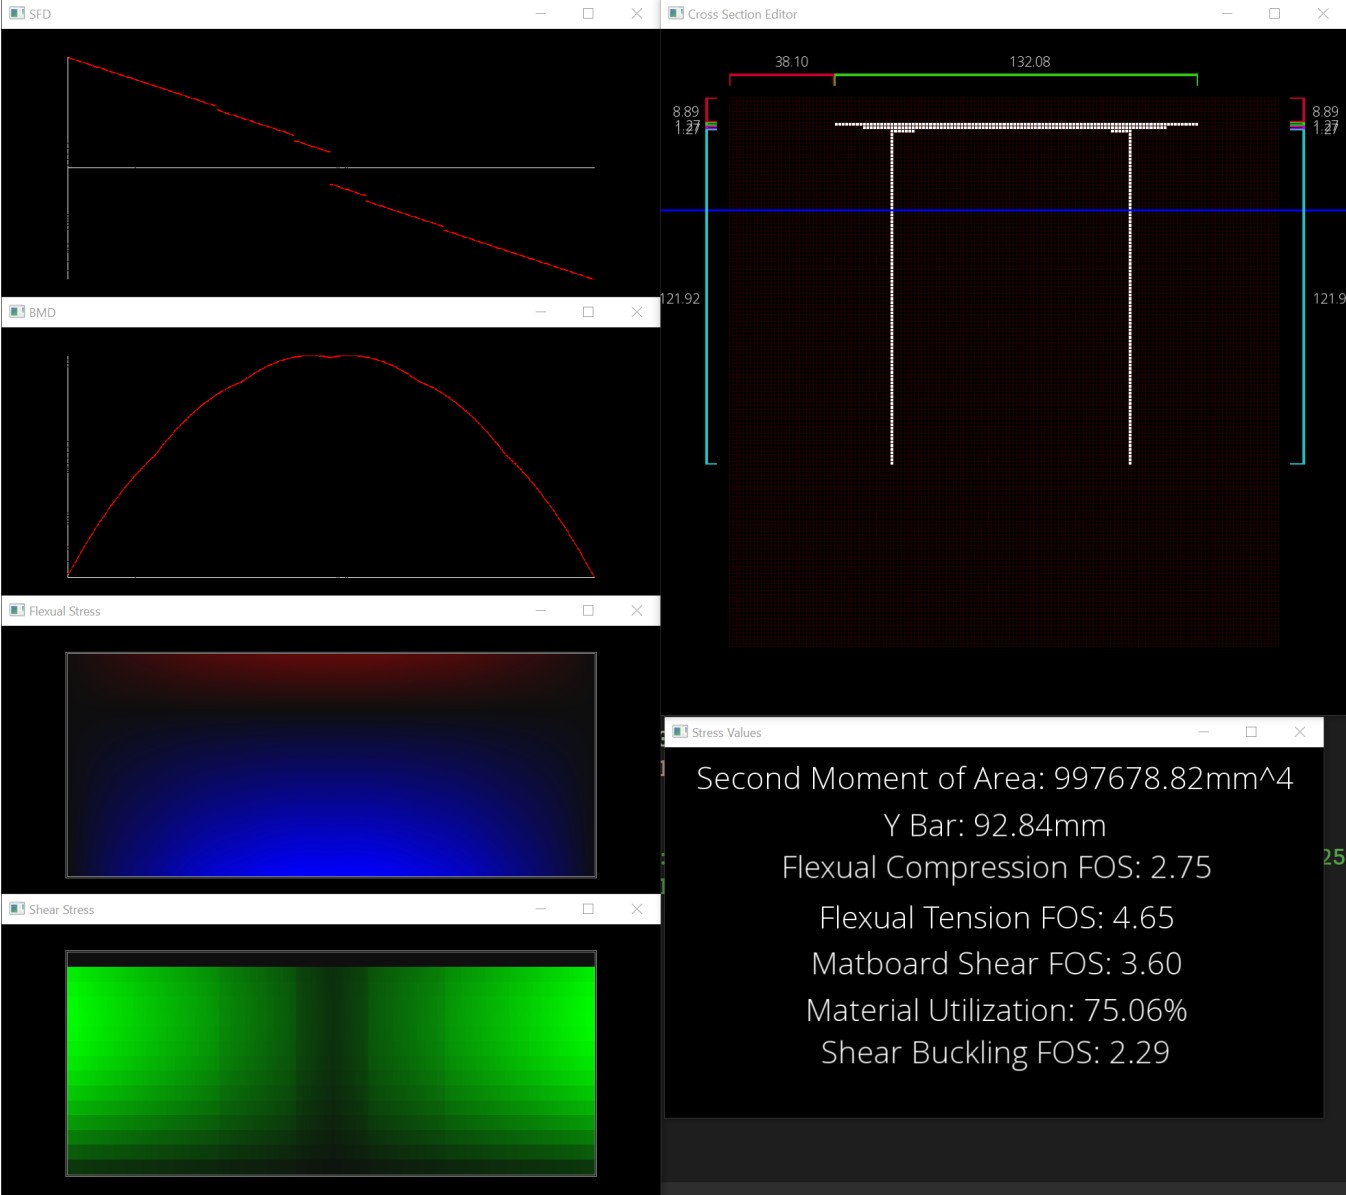Close the Flexual Stress window

[x=636, y=610]
